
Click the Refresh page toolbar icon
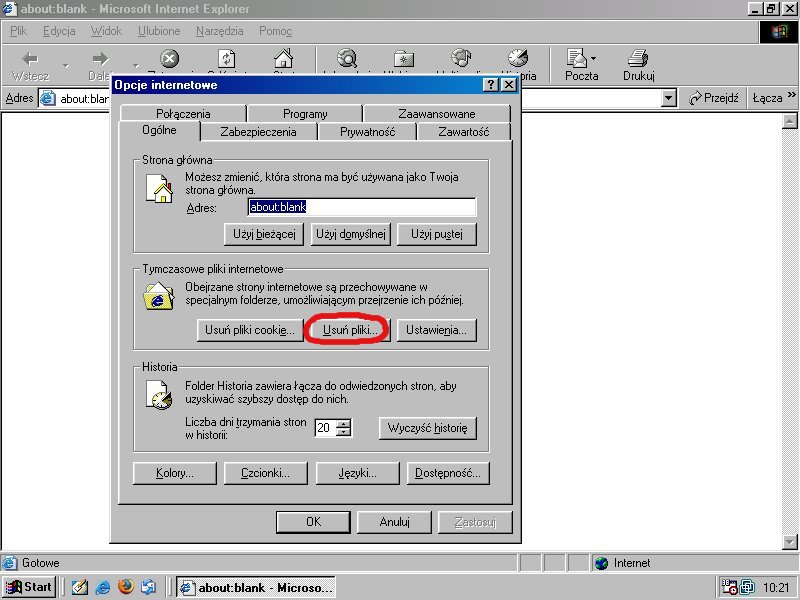click(227, 59)
